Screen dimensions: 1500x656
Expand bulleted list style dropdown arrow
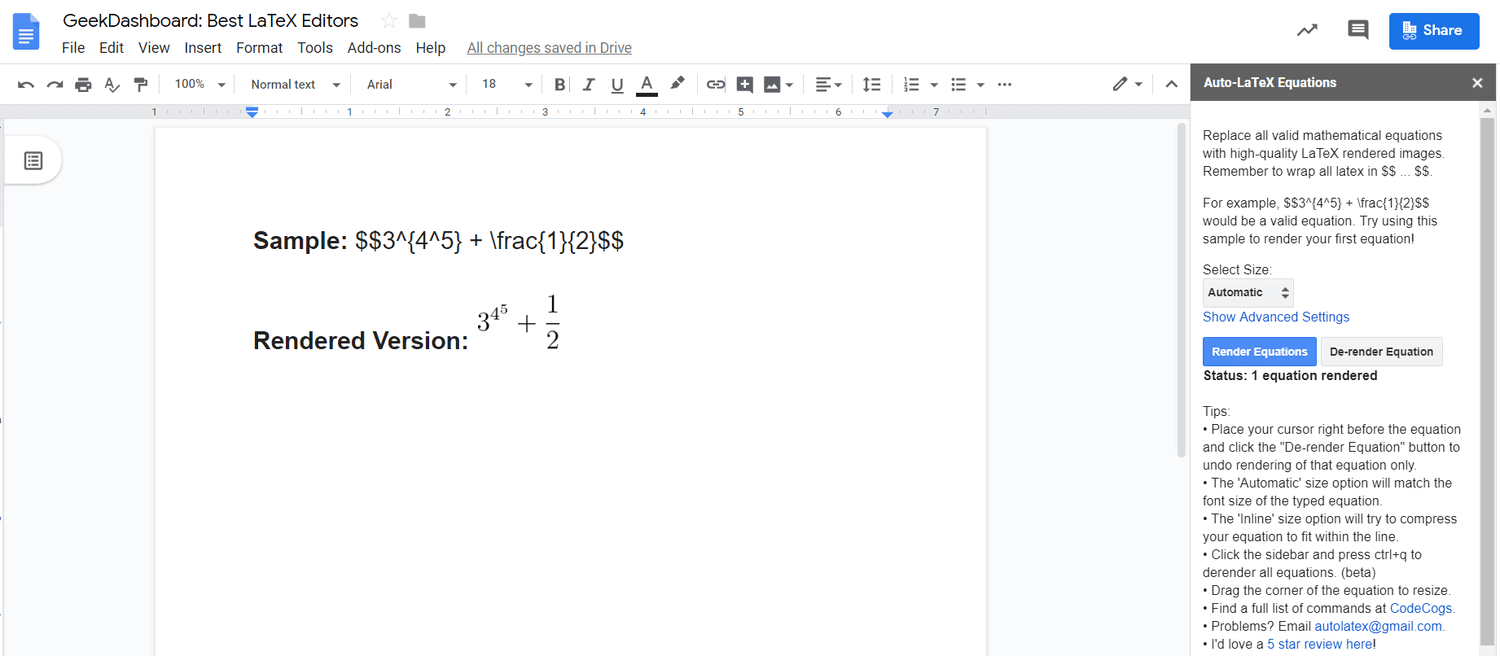tap(980, 85)
